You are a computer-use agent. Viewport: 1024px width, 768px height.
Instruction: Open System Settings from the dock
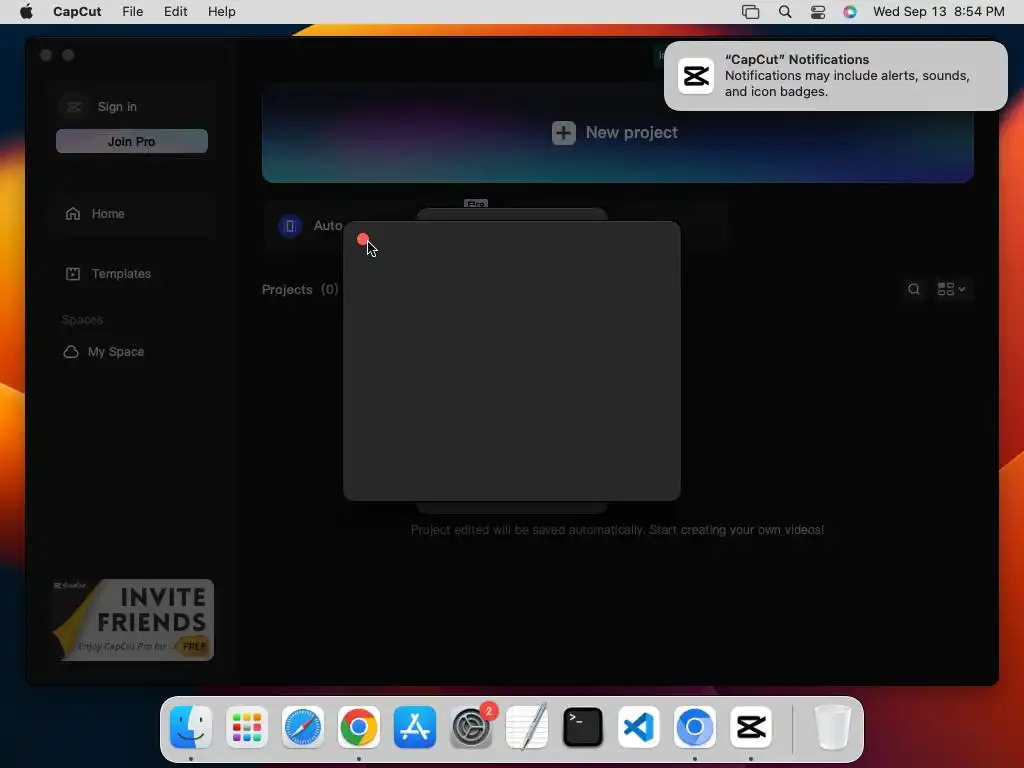471,727
